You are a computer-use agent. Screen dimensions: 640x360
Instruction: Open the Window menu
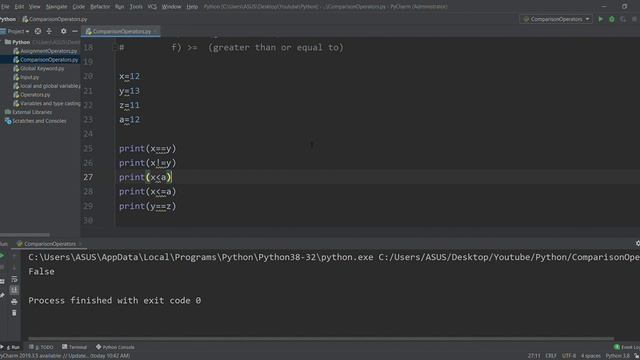point(171,7)
